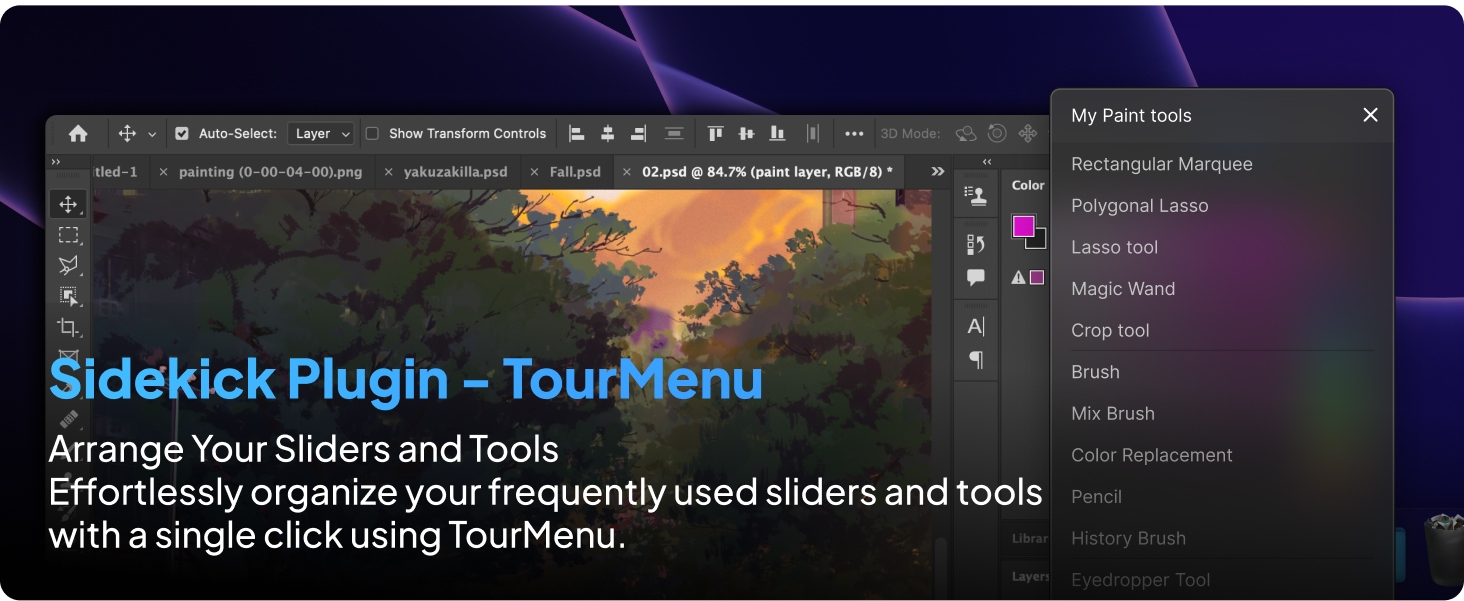Expand the document tabs overflow arrows
This screenshot has width=1464, height=601.
point(938,172)
